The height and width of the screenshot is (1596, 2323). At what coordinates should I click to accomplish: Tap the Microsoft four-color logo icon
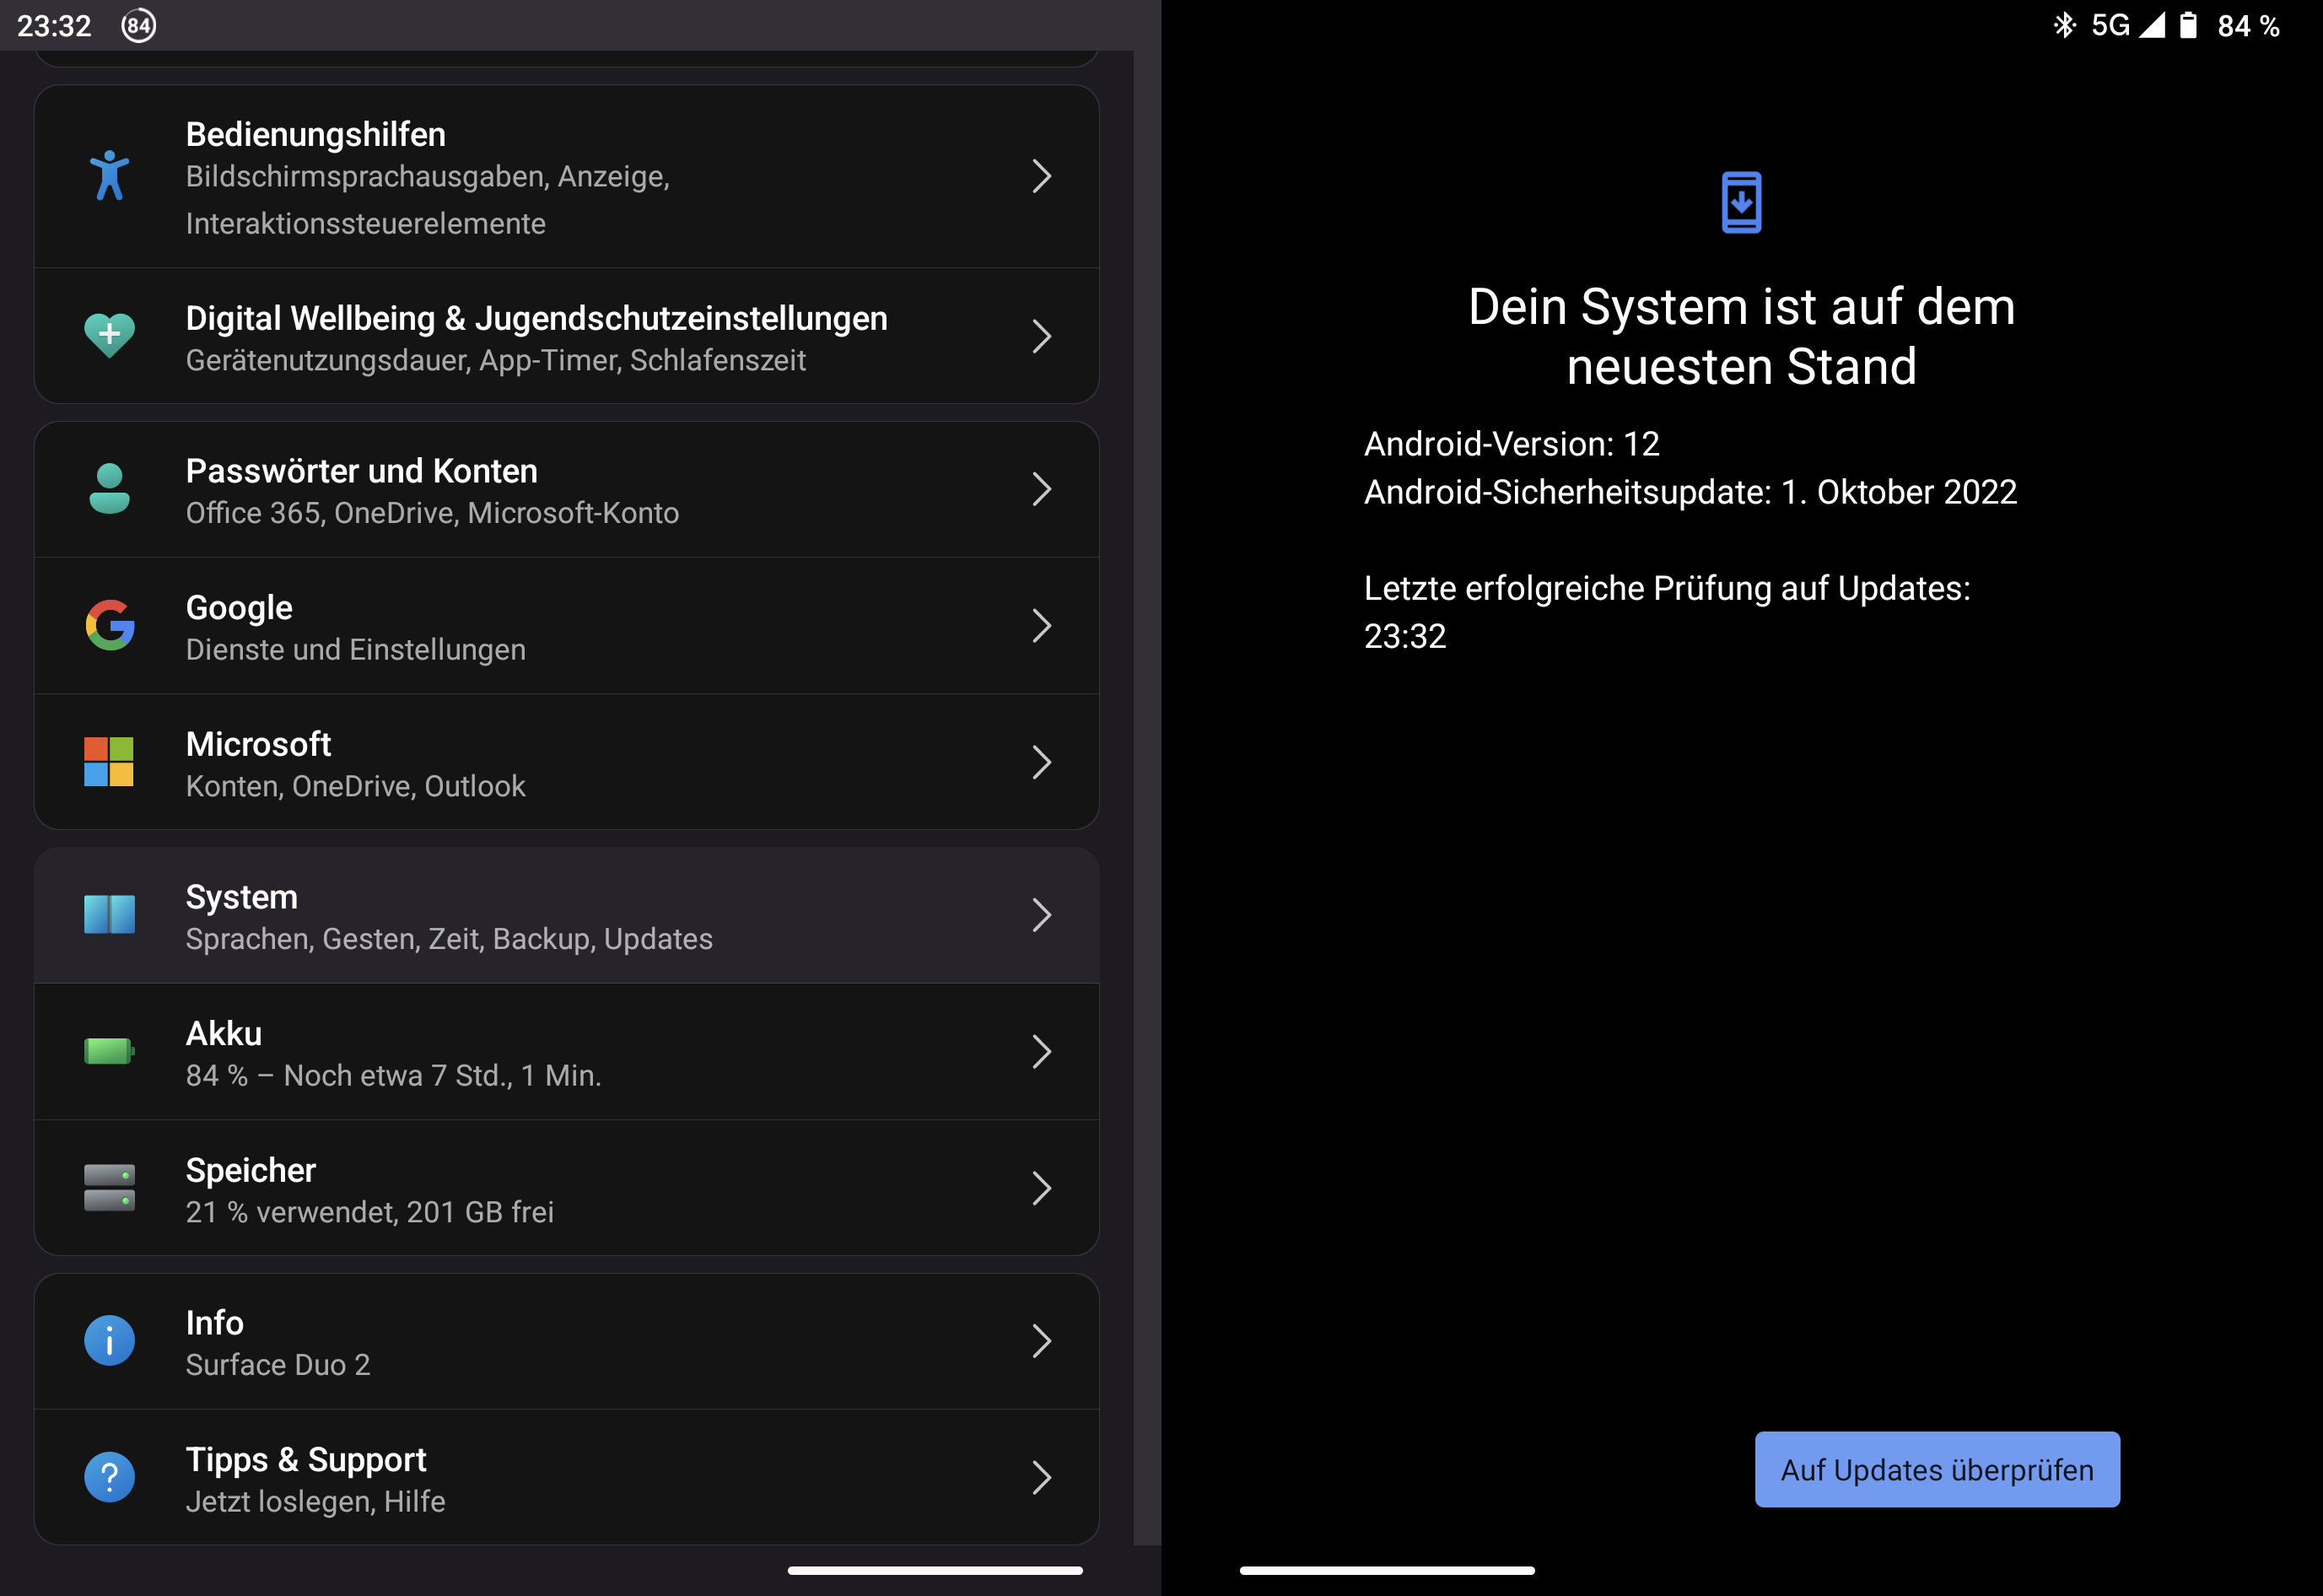pyautogui.click(x=110, y=762)
